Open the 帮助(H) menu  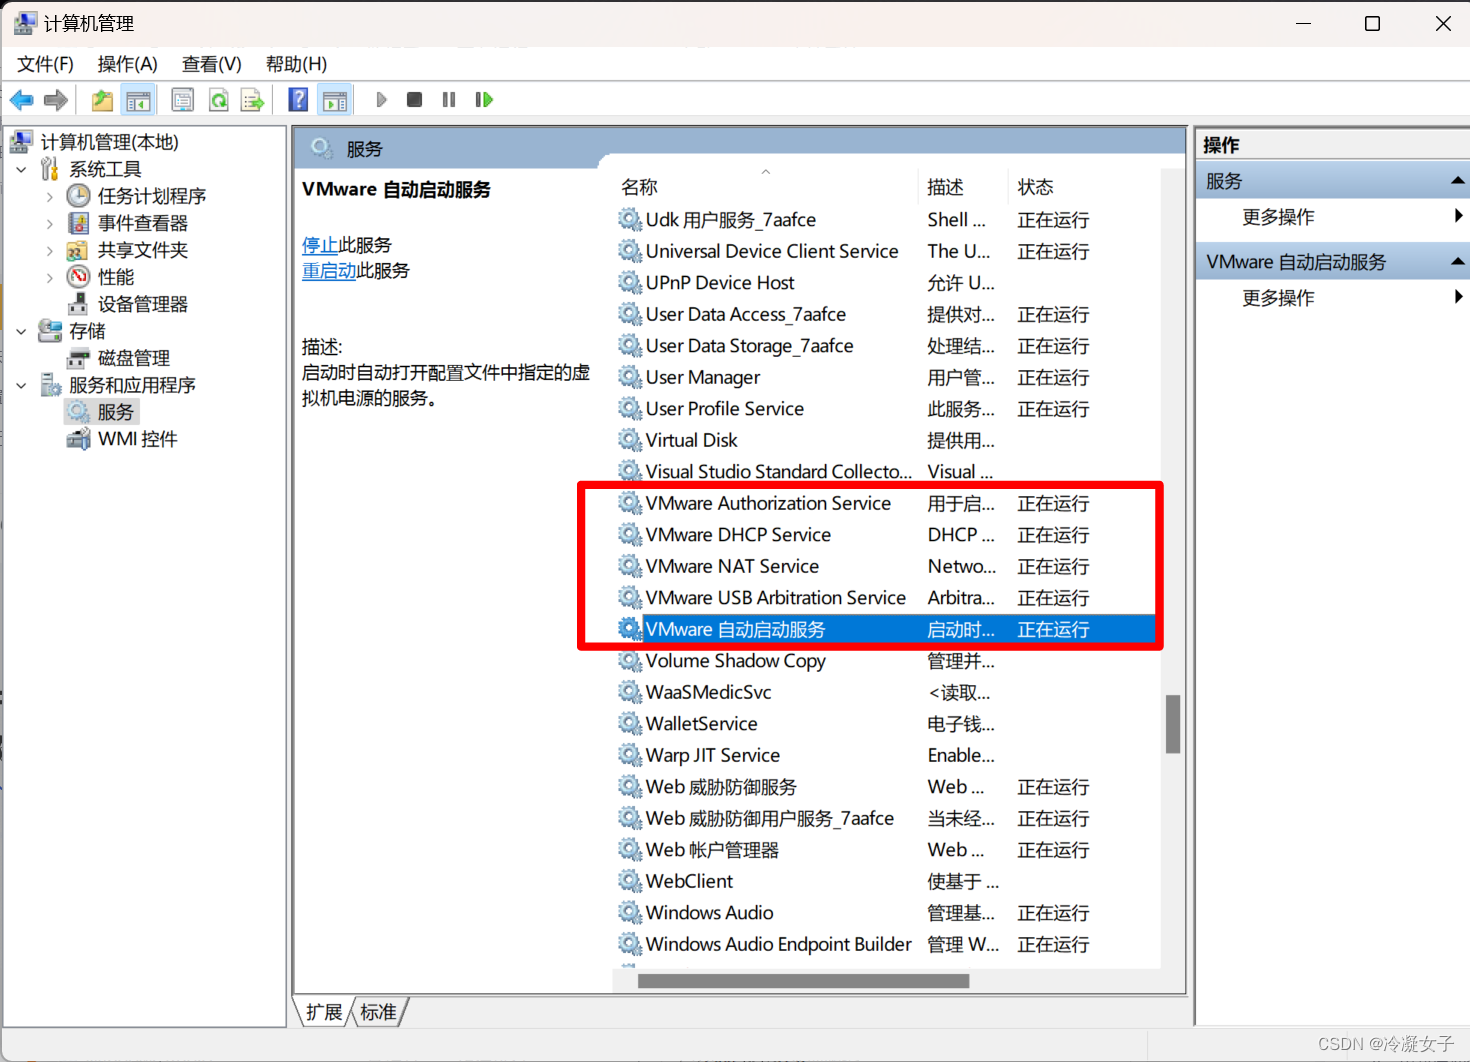[x=296, y=64]
